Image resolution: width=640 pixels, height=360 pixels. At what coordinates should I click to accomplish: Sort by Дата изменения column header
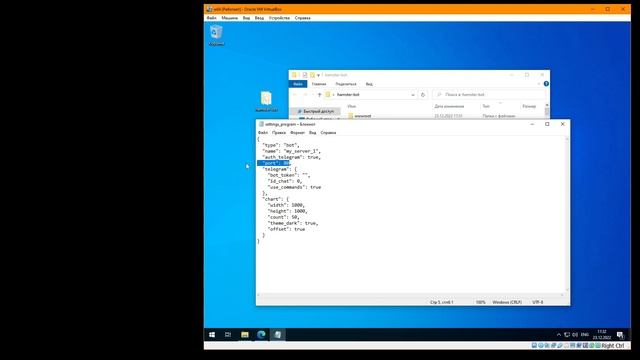[449, 106]
